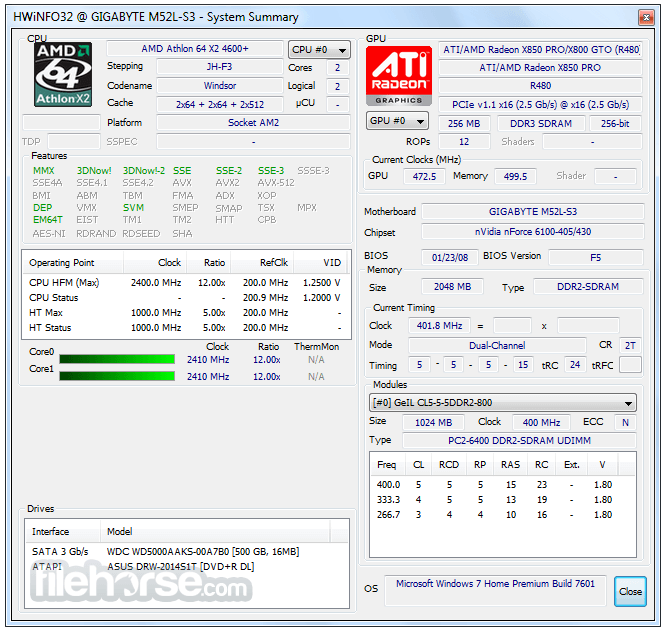Click the Freq column header
Image resolution: width=665 pixels, height=632 pixels.
click(388, 465)
